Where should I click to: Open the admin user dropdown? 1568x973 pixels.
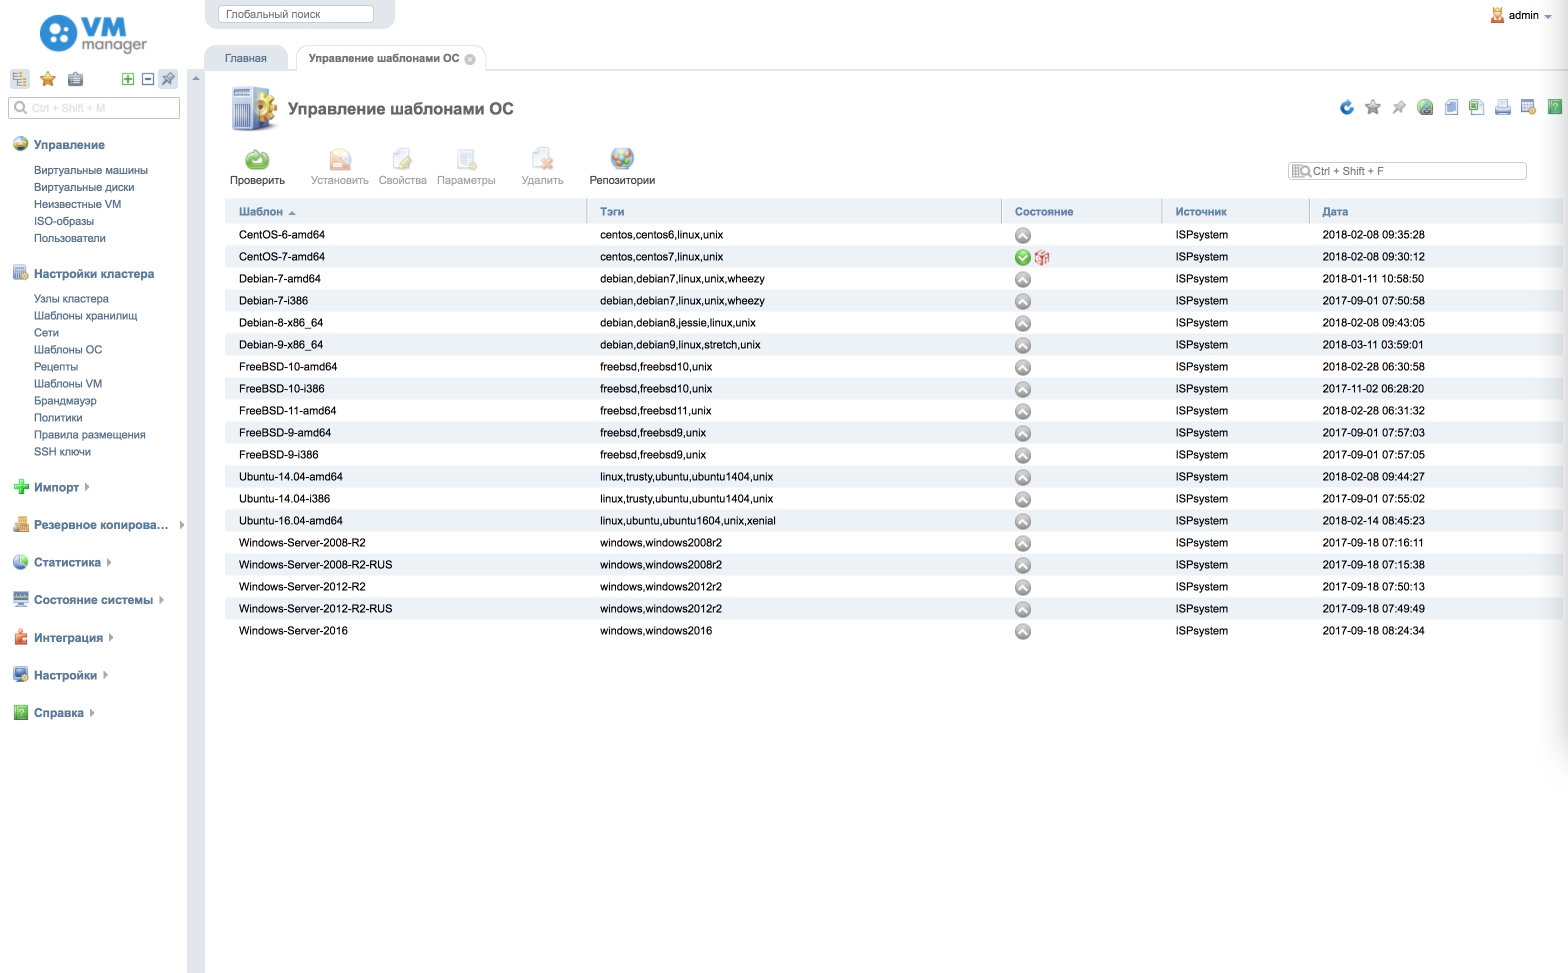click(1523, 15)
